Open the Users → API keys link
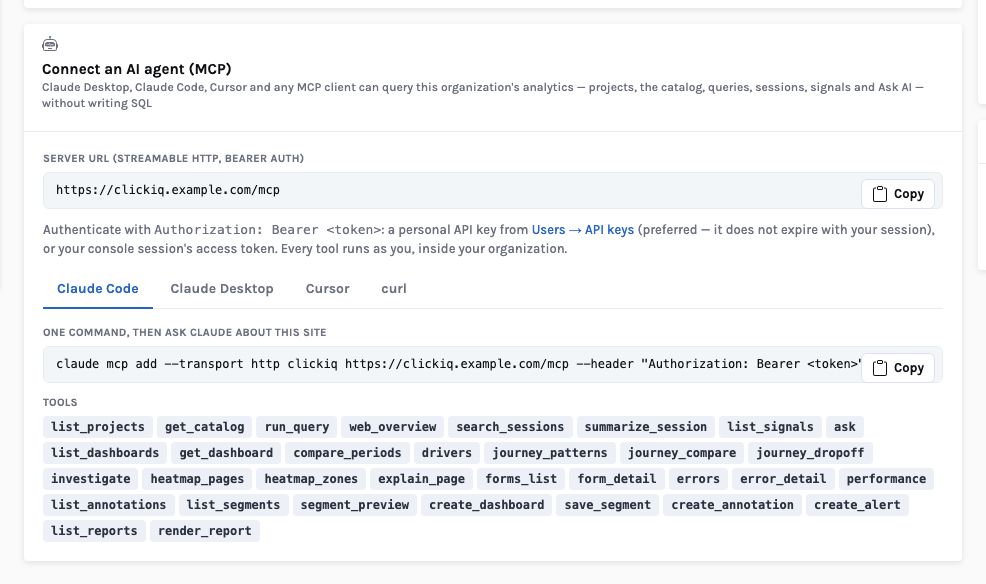 [582, 230]
